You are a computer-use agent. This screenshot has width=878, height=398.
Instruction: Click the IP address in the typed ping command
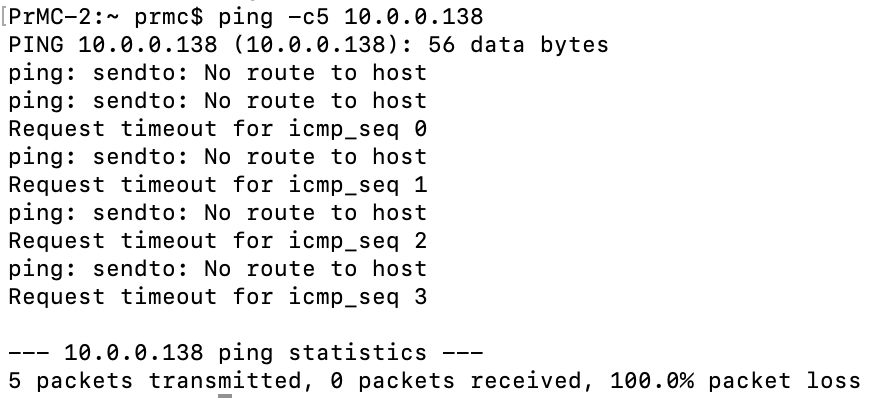(413, 17)
